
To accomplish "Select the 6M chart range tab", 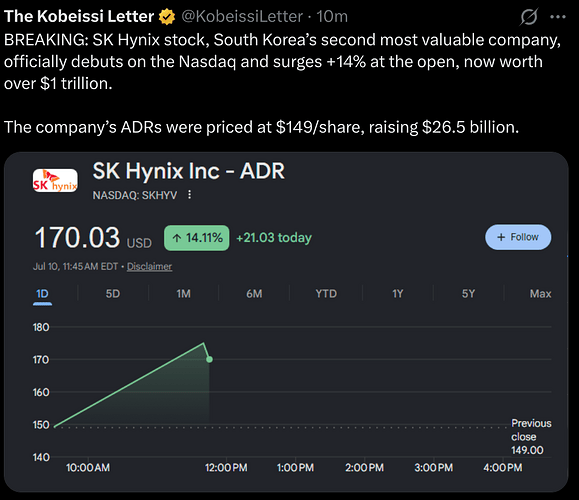I will point(254,294).
